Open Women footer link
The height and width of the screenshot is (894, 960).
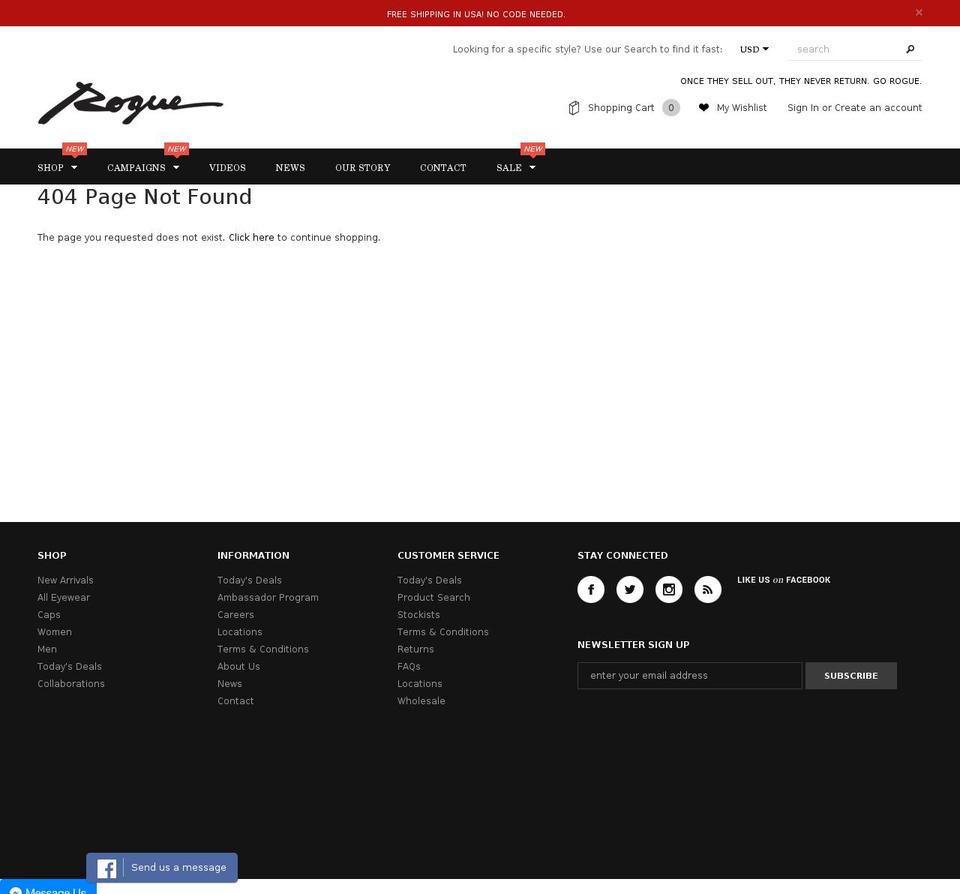pyautogui.click(x=54, y=631)
